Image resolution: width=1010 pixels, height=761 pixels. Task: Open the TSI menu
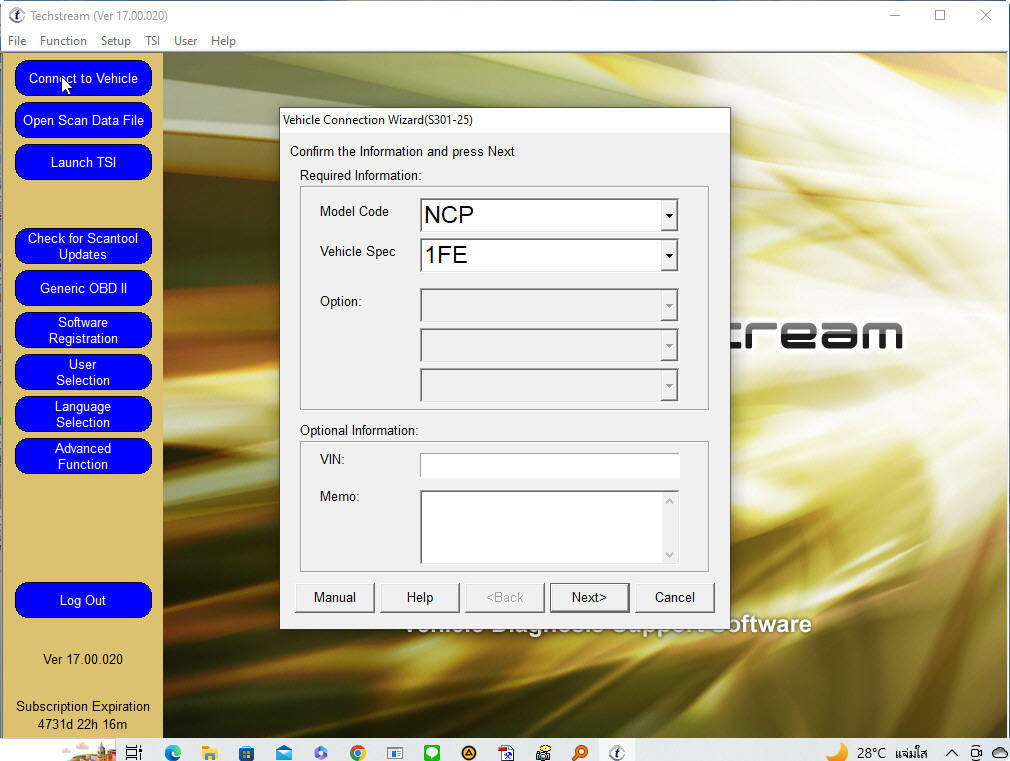coord(152,41)
